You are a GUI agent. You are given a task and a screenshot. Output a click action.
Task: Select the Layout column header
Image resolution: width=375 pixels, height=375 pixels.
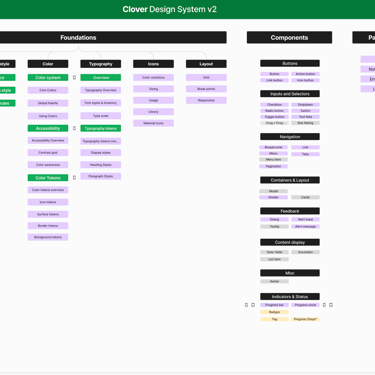click(x=206, y=64)
